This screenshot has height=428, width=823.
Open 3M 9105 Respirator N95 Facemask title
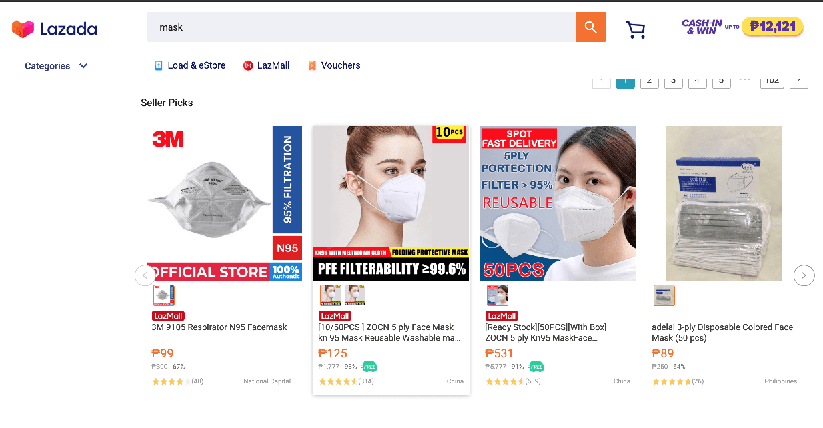point(219,327)
